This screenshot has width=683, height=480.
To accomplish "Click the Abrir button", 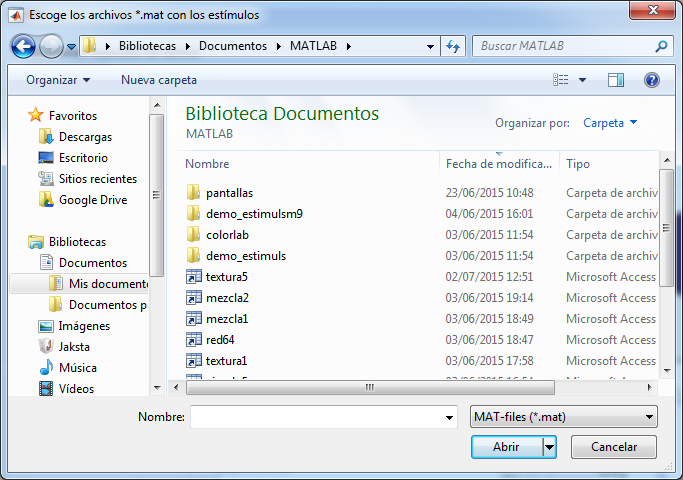I will point(506,447).
